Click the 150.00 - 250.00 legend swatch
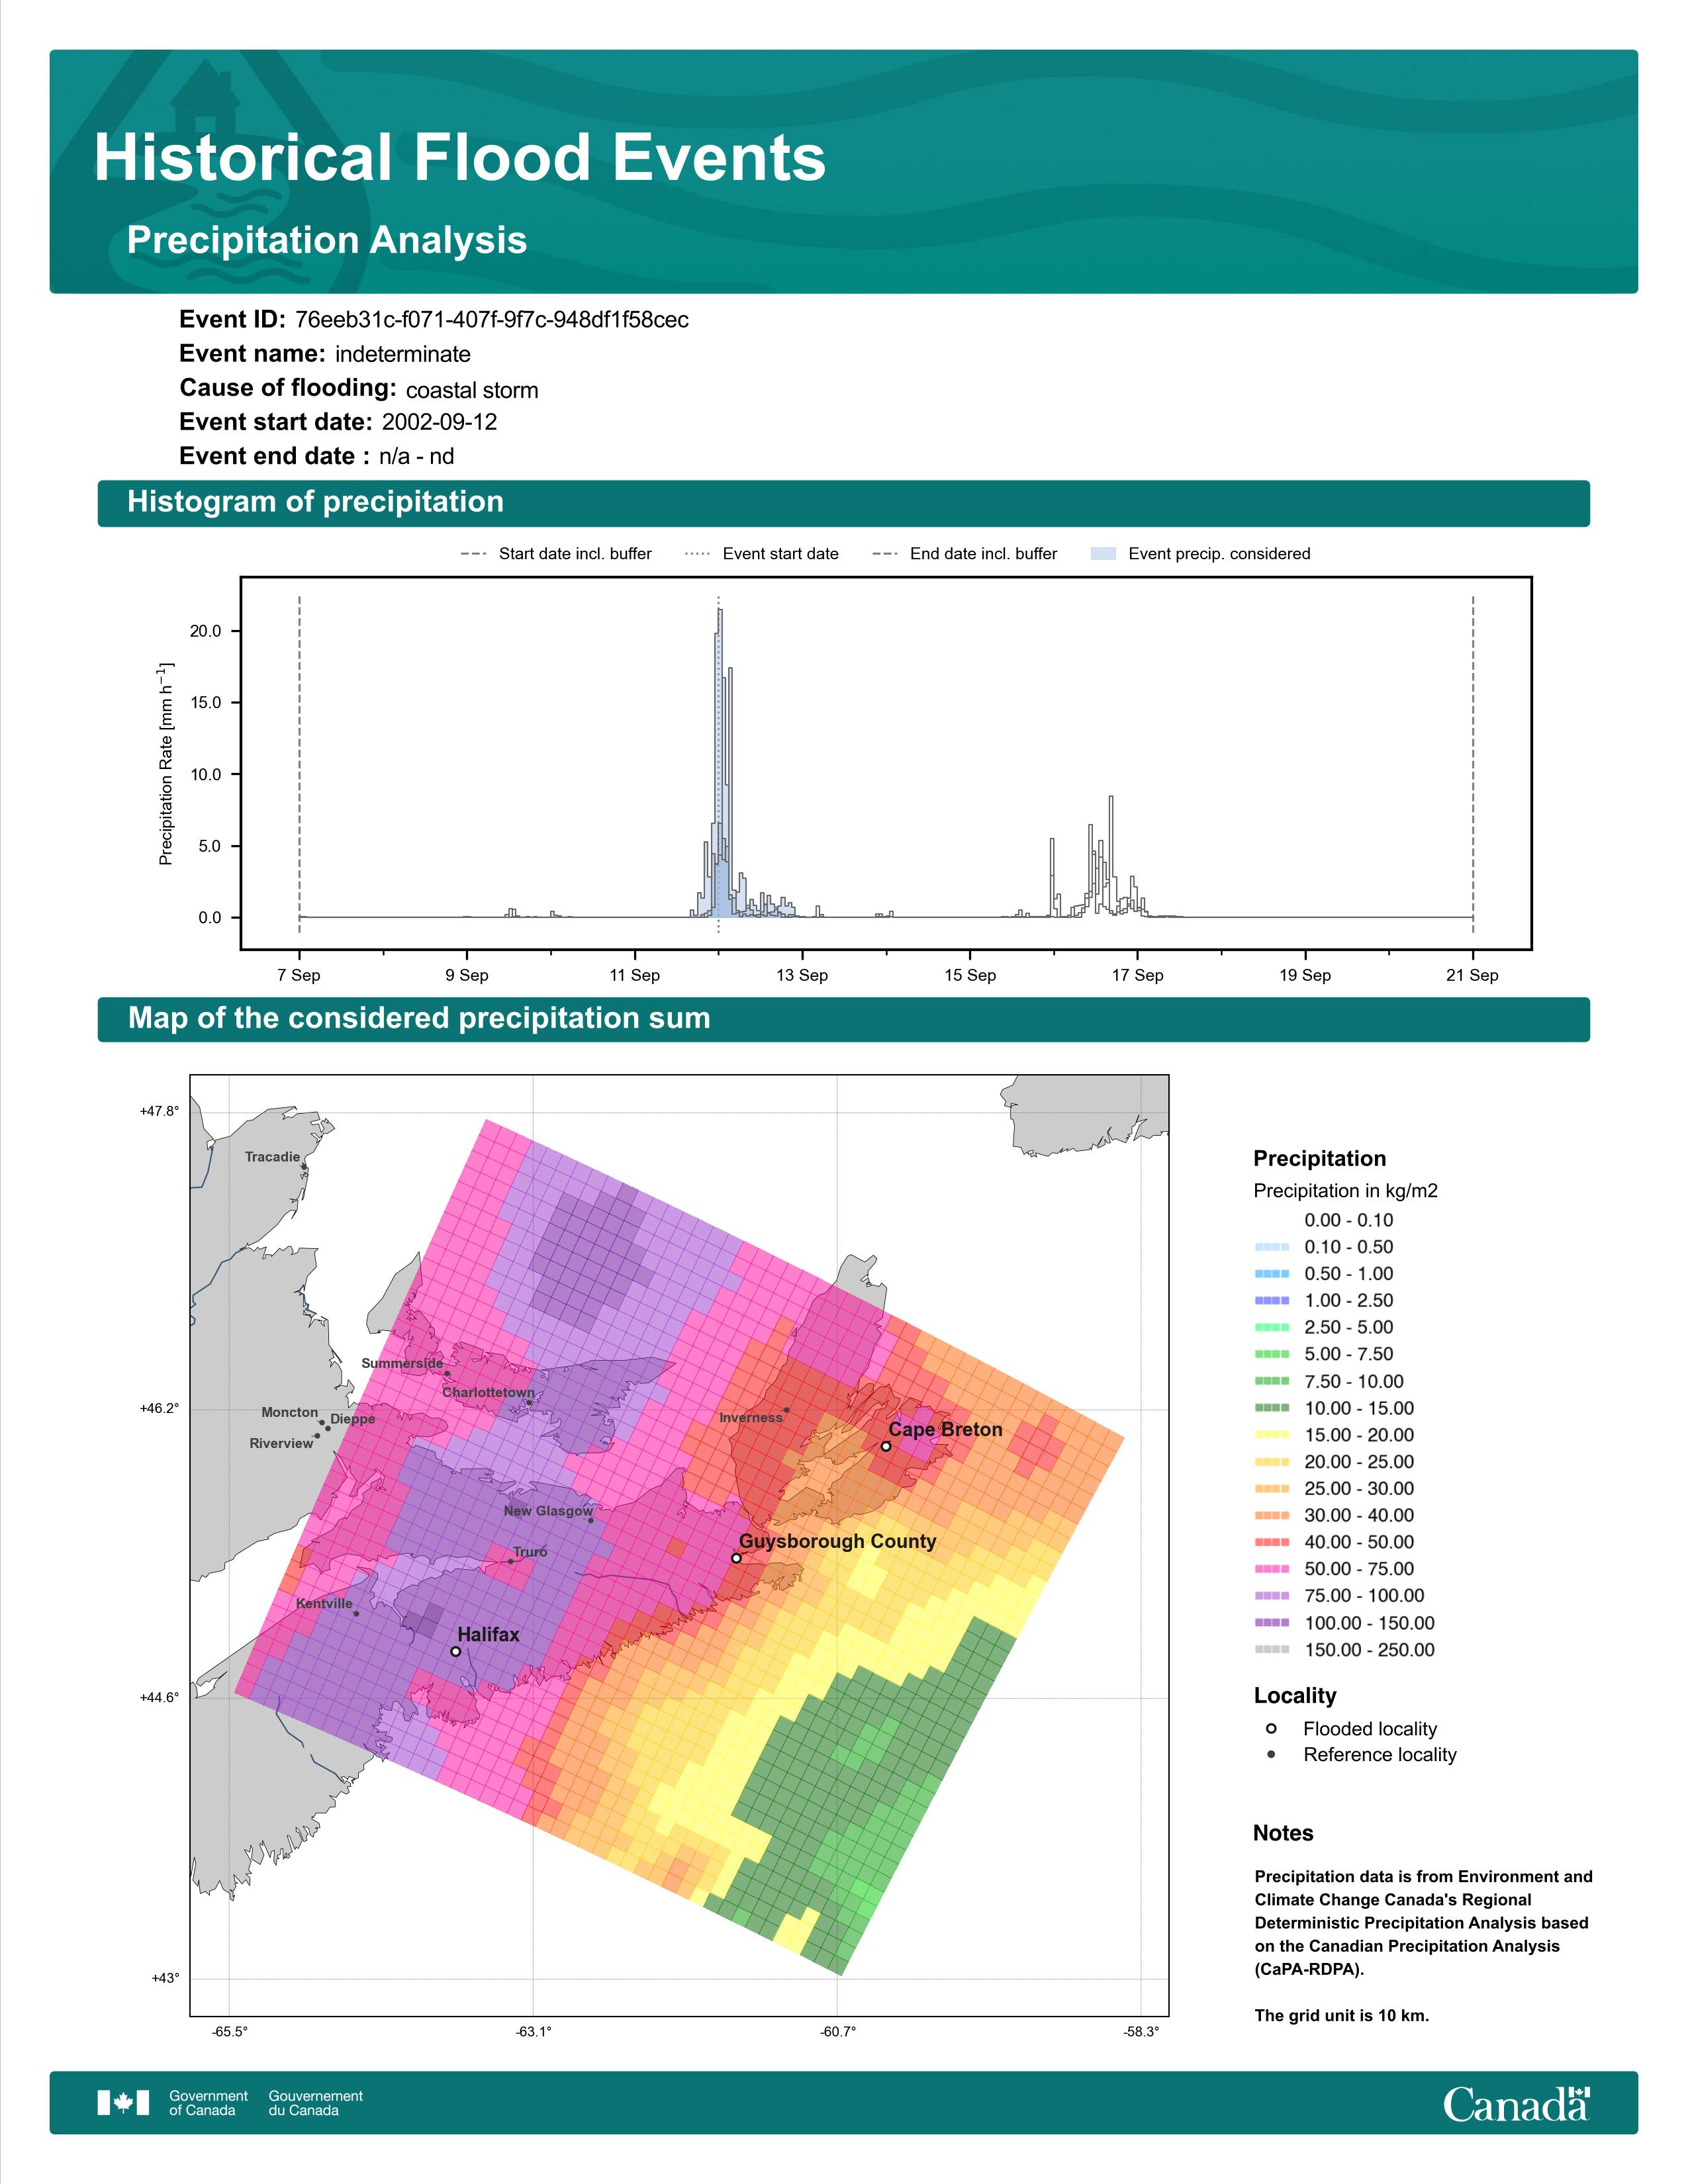The image size is (1688, 2184). [1272, 1650]
